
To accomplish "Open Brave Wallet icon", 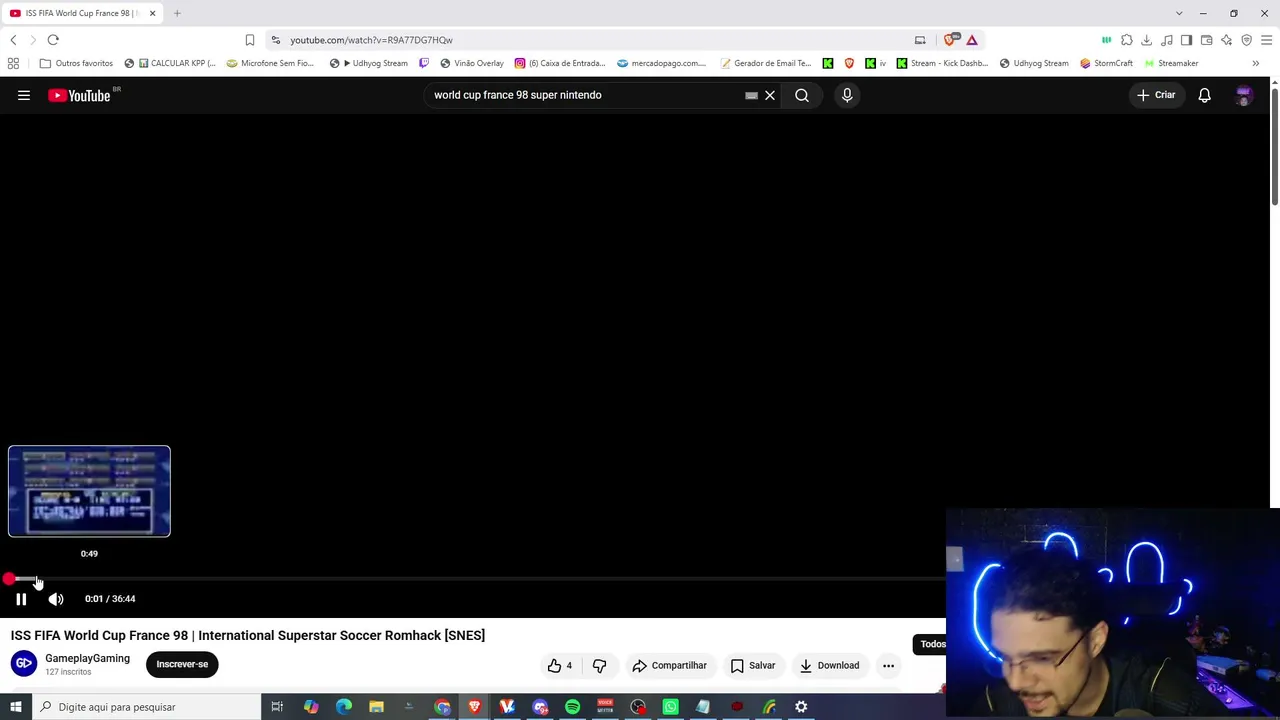I will [x=1207, y=40].
